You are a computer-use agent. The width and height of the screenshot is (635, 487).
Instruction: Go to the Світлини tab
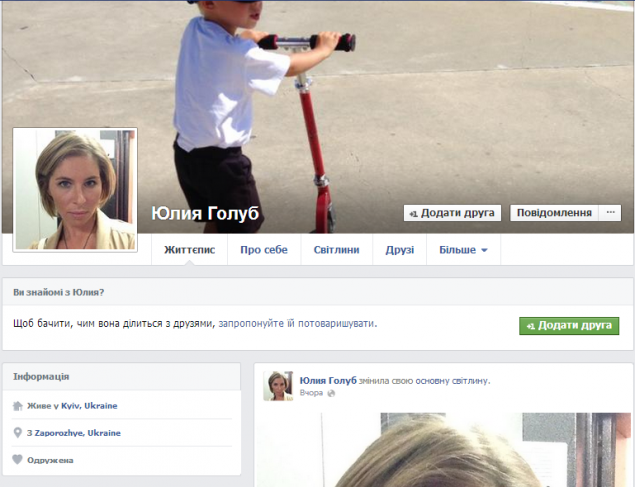tap(336, 250)
